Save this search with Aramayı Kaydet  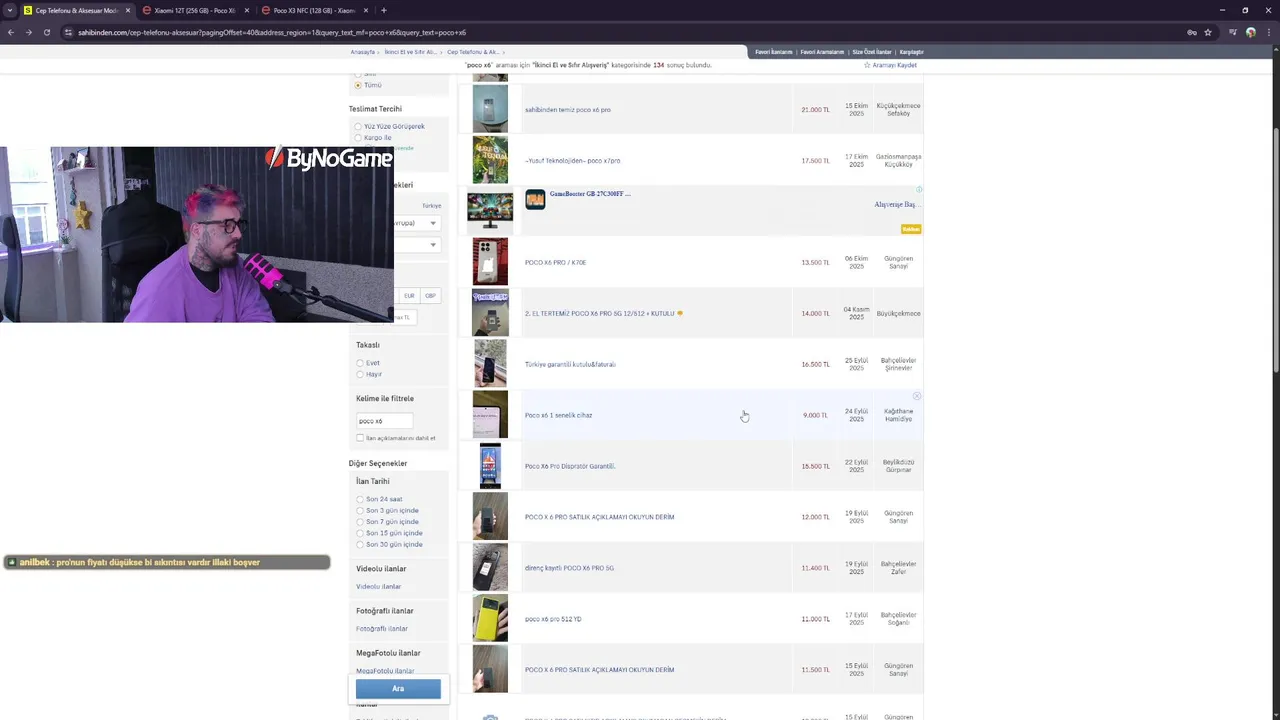891,65
